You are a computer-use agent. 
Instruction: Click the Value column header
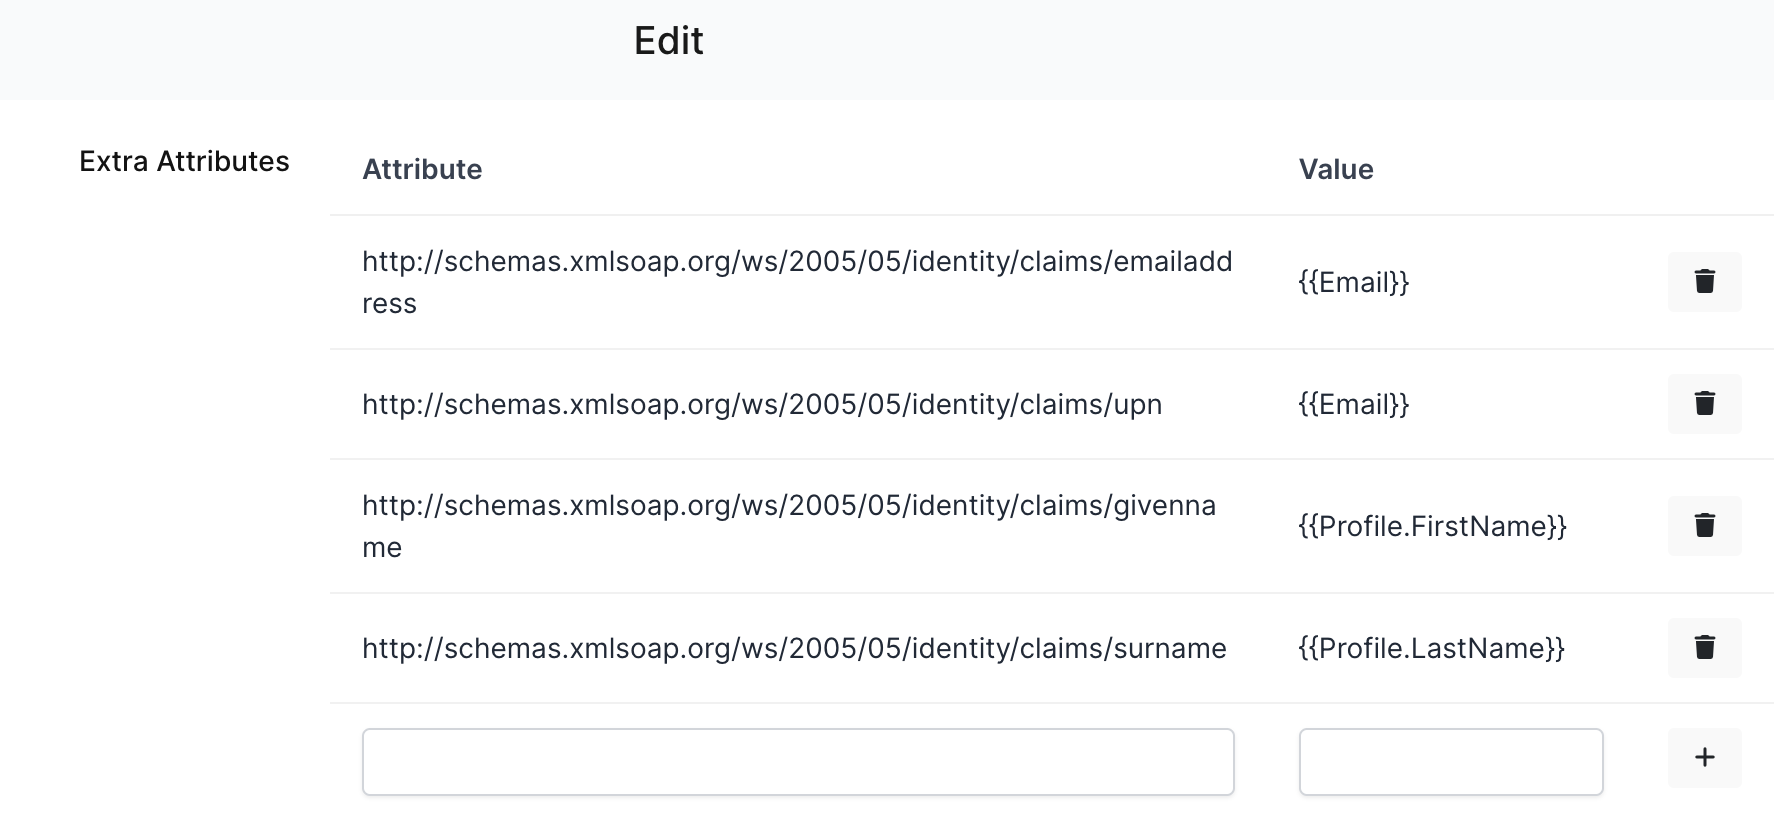(1335, 169)
